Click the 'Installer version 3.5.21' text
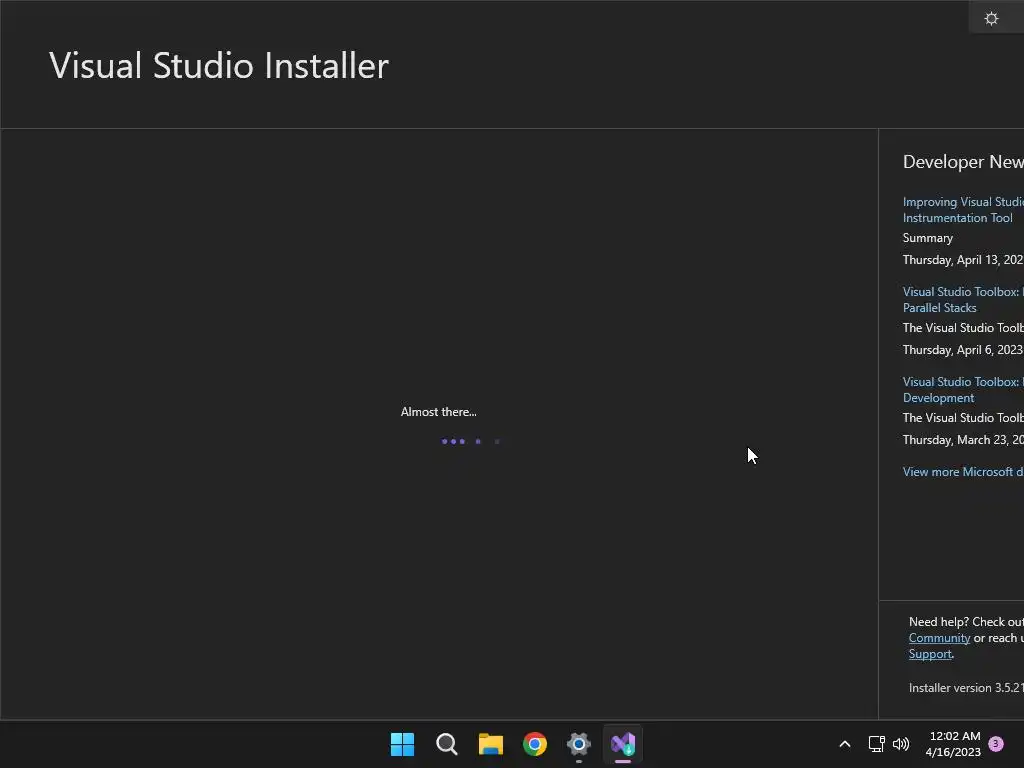This screenshot has width=1024, height=768. [x=966, y=688]
